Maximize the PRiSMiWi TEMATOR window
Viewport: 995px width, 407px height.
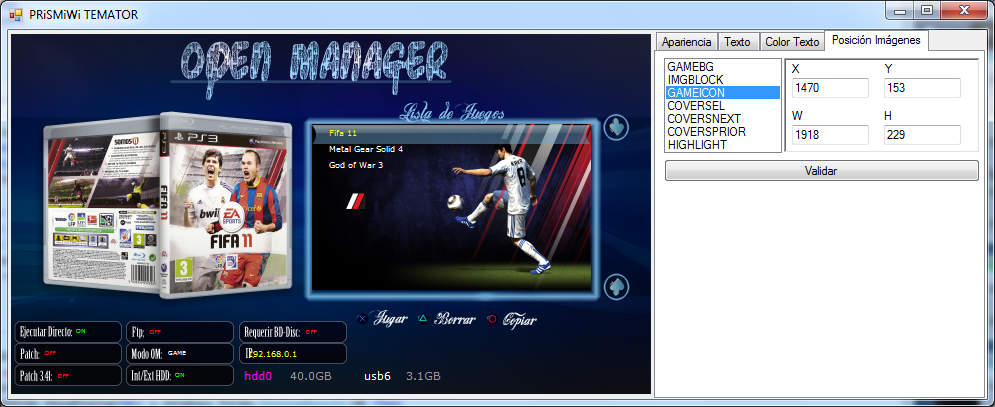click(927, 11)
